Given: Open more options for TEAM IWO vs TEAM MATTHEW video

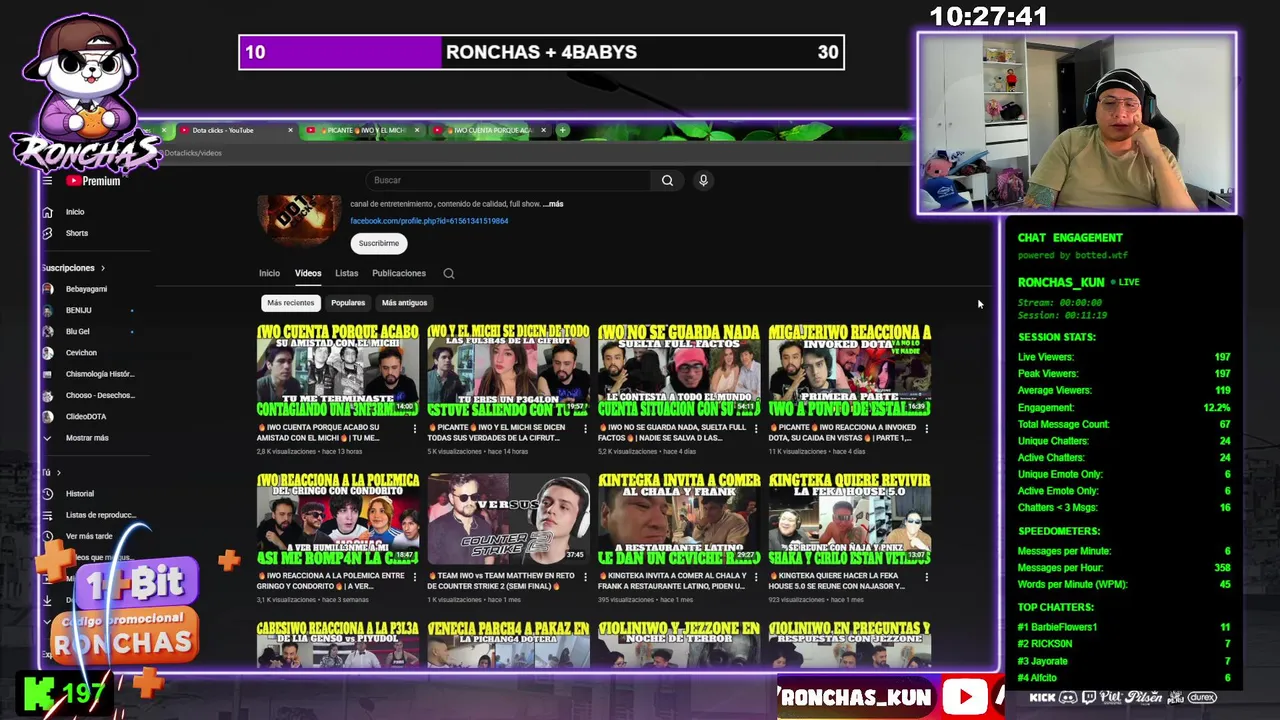Looking at the screenshot, I should click(x=585, y=577).
